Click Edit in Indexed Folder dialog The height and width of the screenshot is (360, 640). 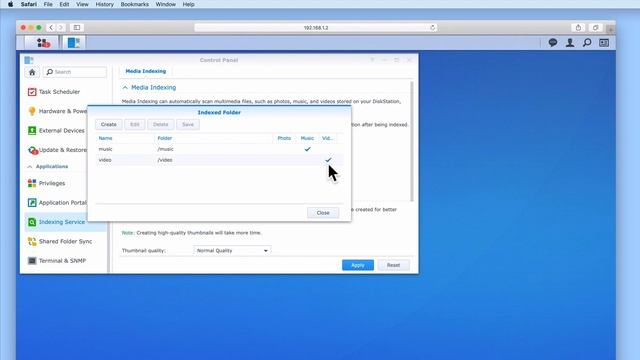(x=135, y=124)
